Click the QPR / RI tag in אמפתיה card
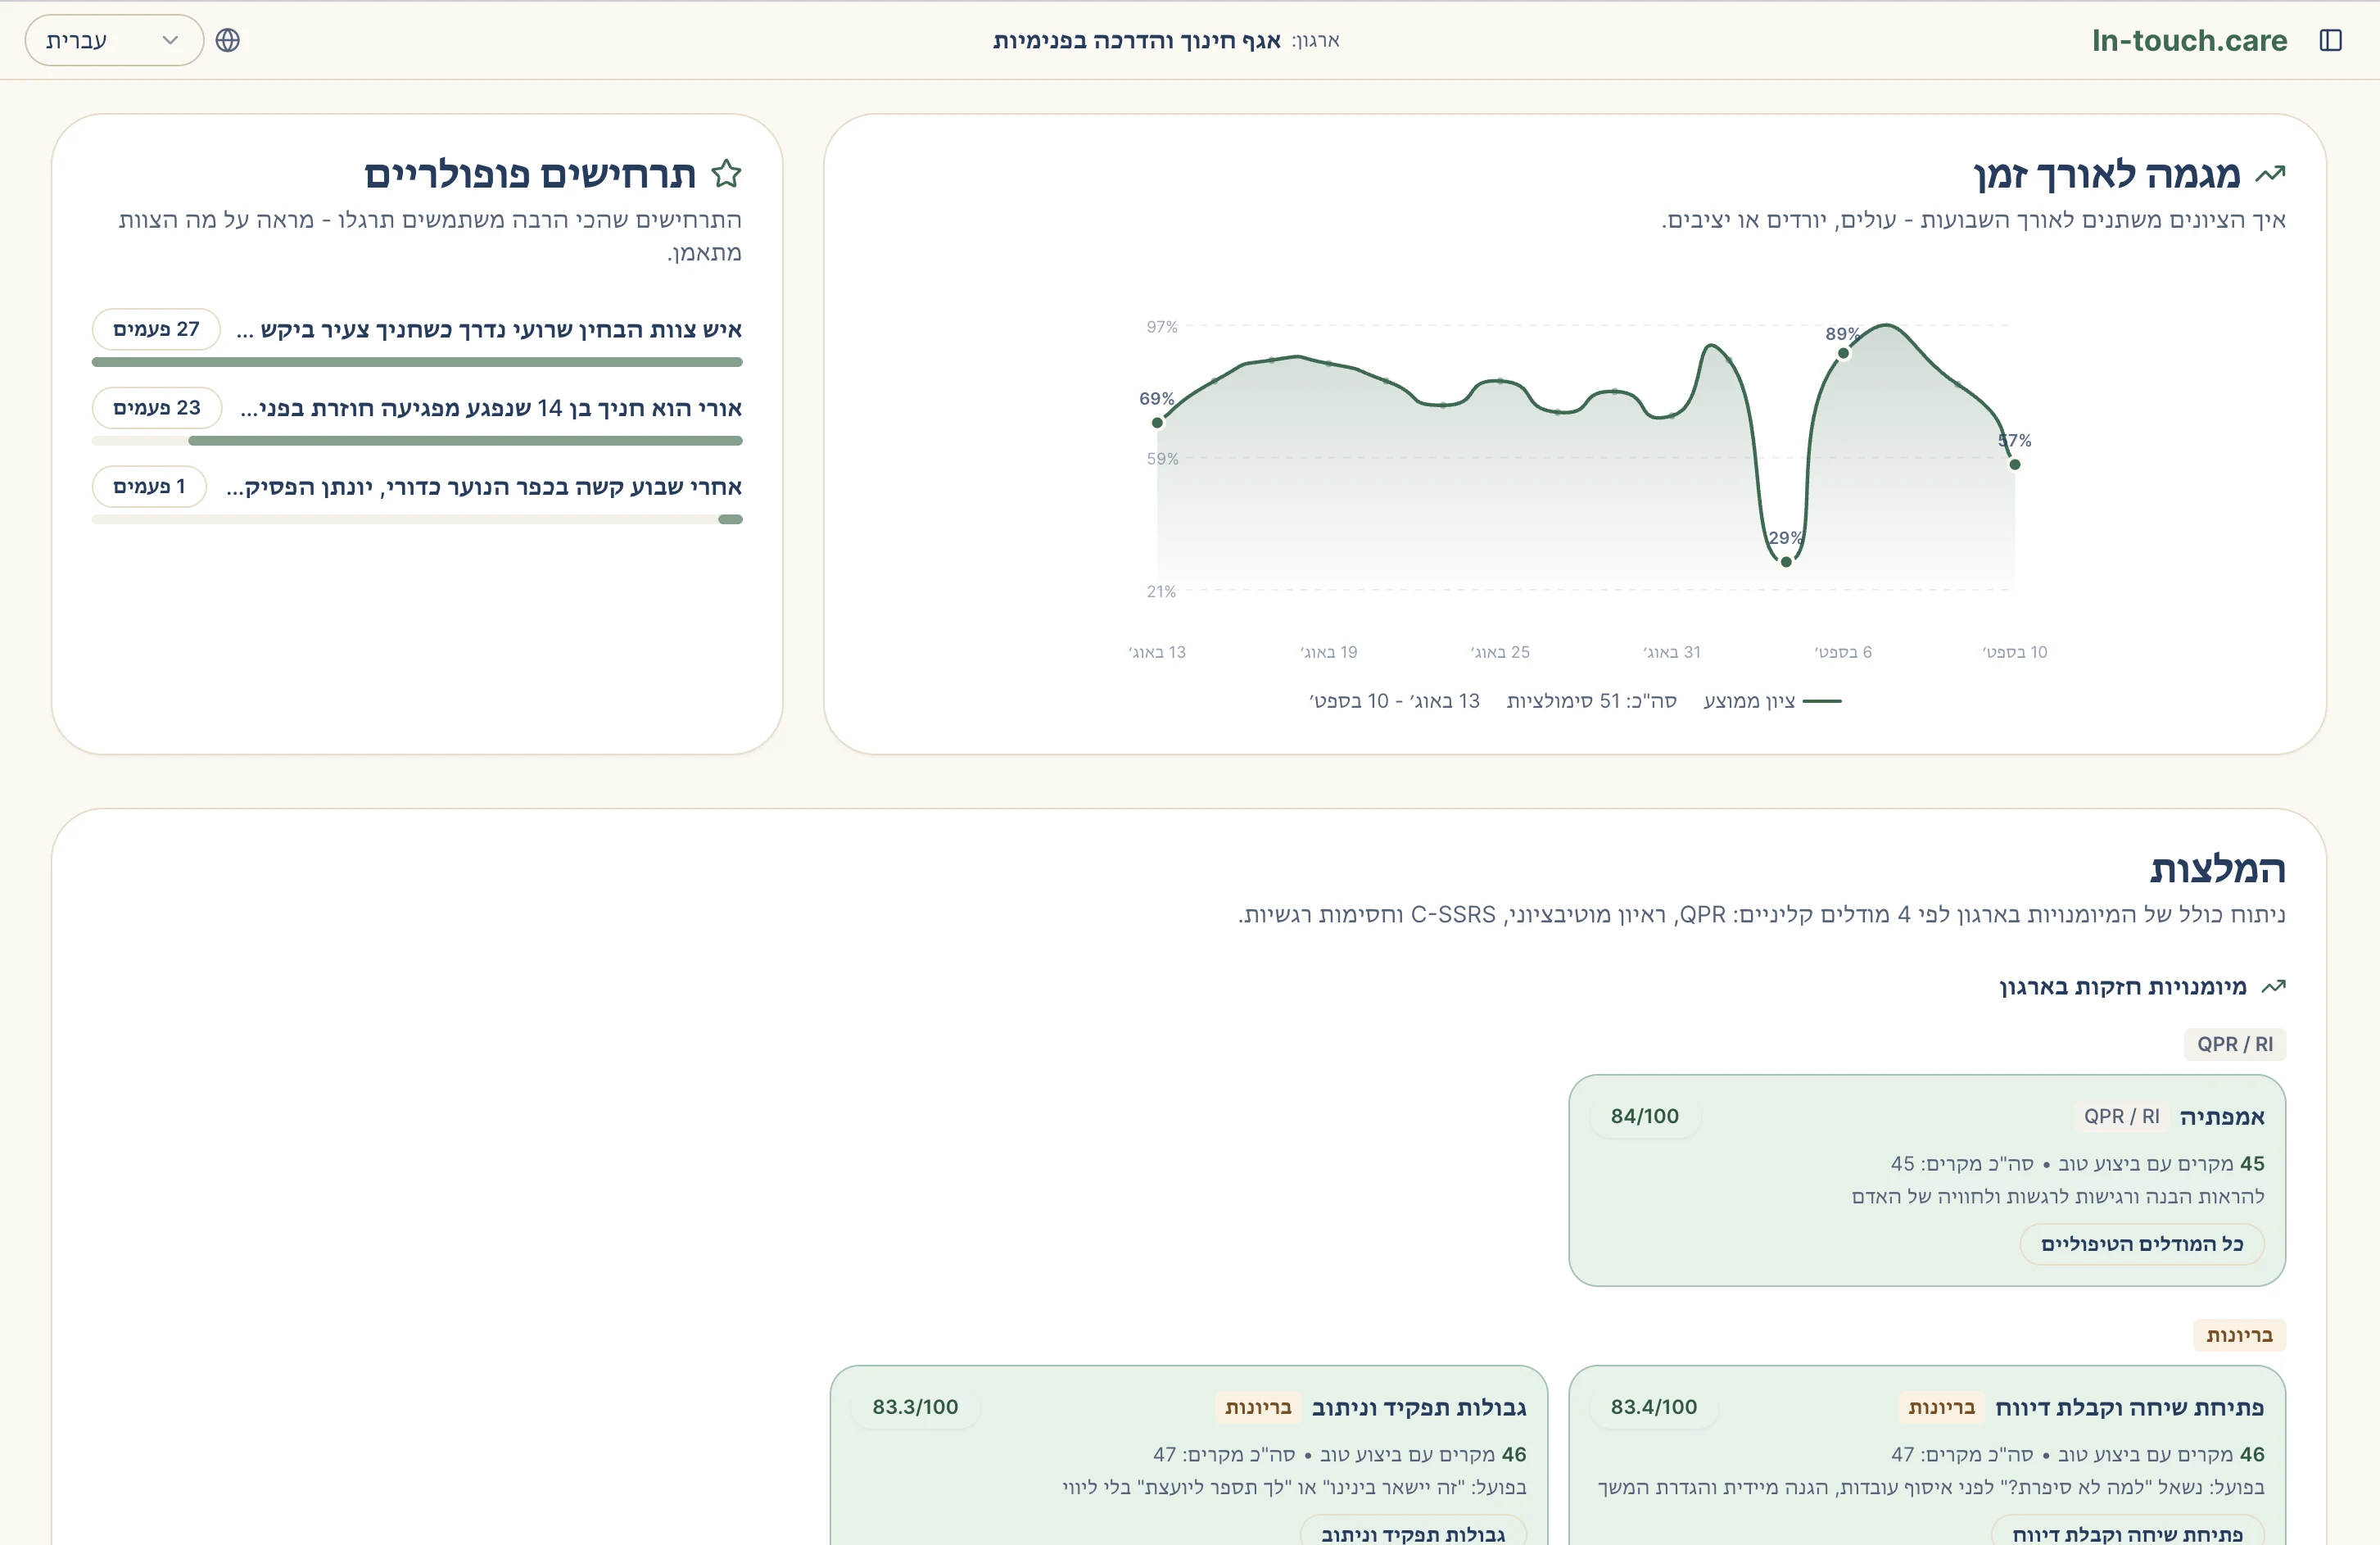 2121,1116
